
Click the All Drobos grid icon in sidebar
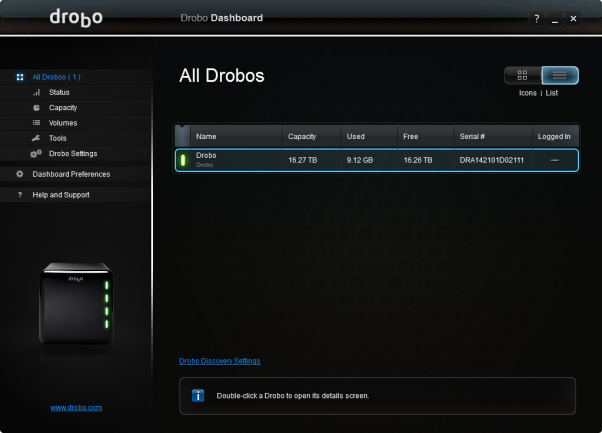[20, 77]
